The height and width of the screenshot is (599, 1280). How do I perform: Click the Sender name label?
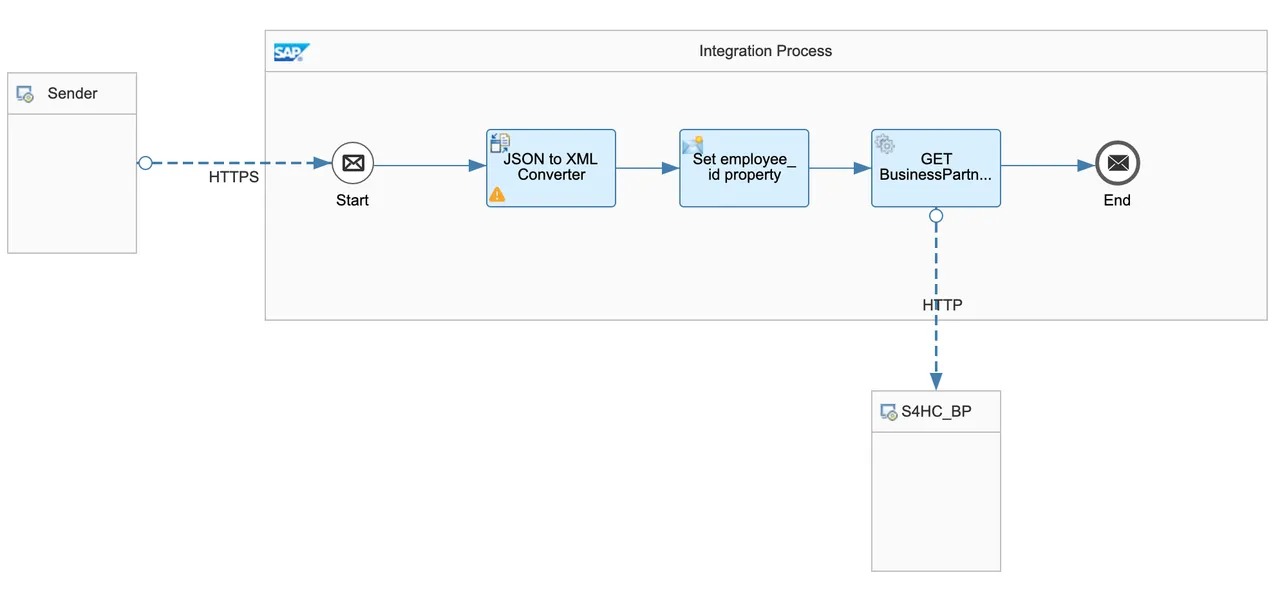point(73,94)
